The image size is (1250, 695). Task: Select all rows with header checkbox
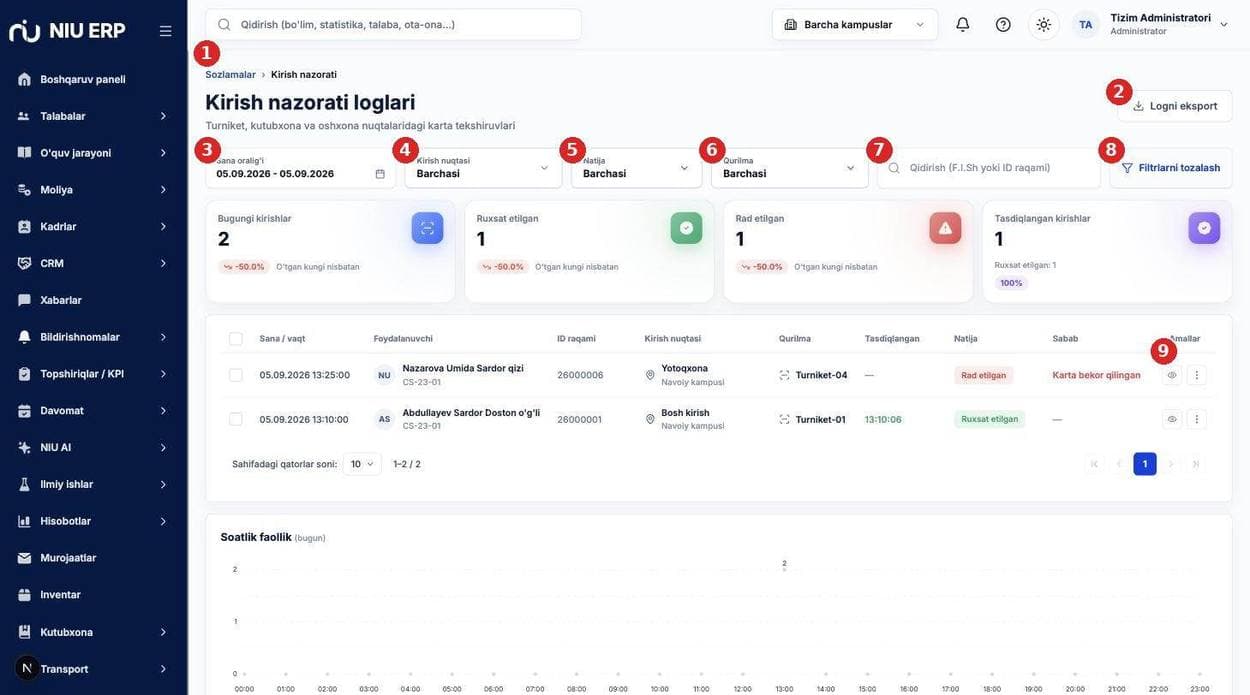click(x=236, y=339)
